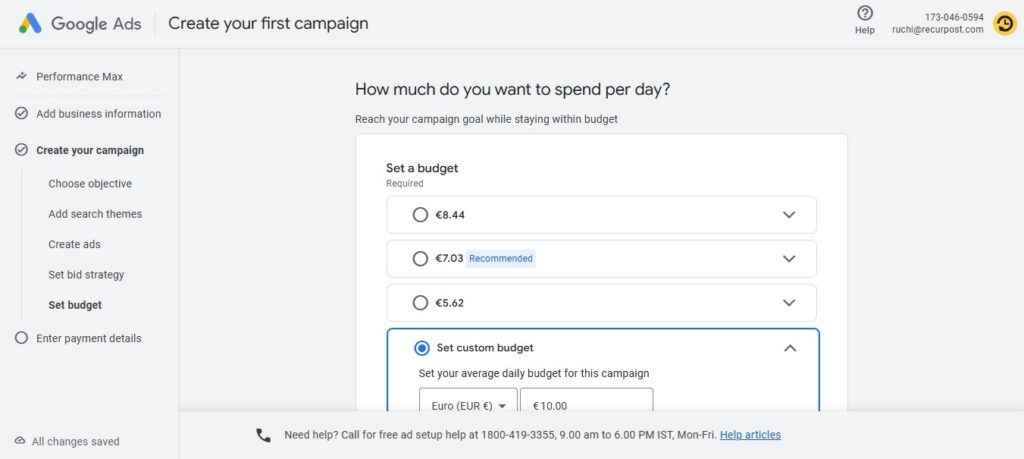Open Add business information step
This screenshot has width=1024, height=459.
99,114
